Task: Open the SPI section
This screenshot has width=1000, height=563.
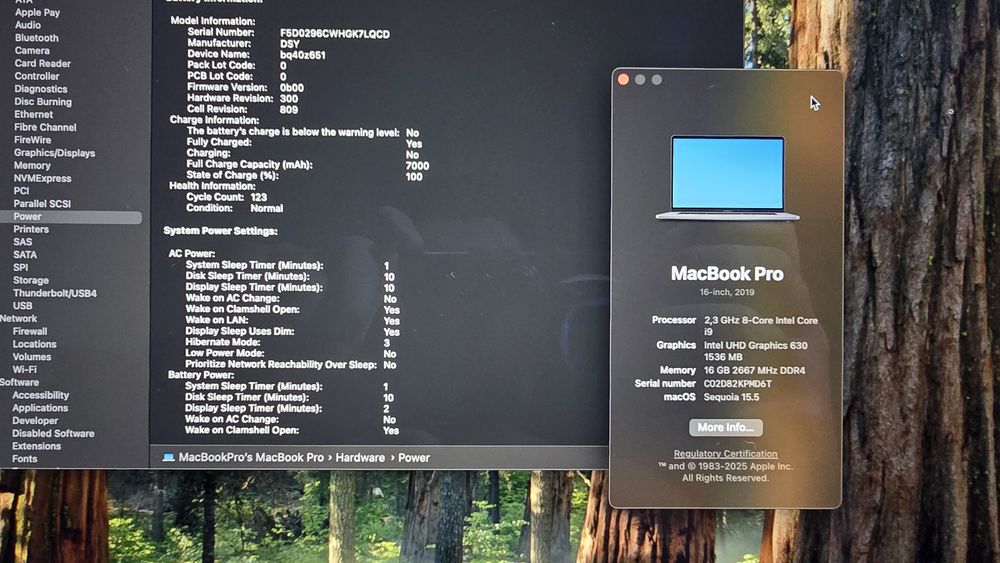Action: click(20, 267)
